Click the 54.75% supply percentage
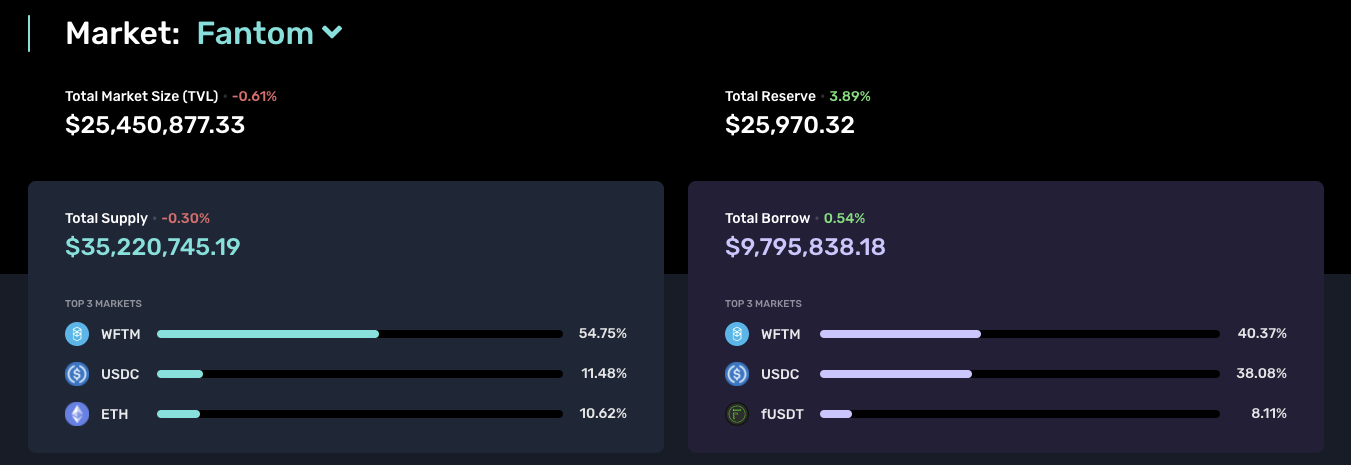The width and height of the screenshot is (1351, 465). coord(603,334)
